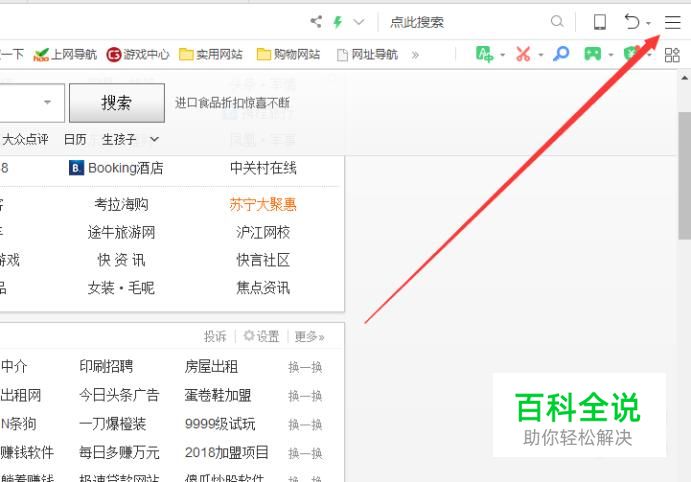Open the 快资讯 link
This screenshot has width=691, height=482.
click(121, 260)
